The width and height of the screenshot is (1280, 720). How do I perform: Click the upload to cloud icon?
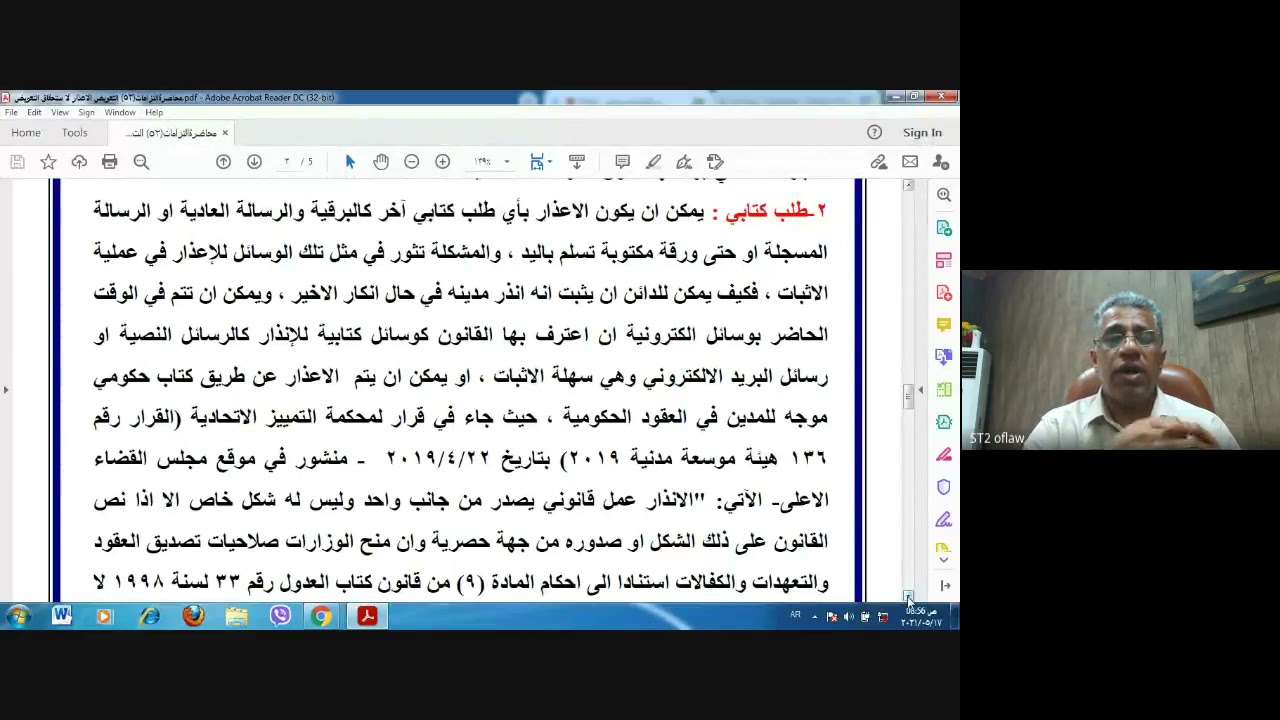pyautogui.click(x=79, y=162)
